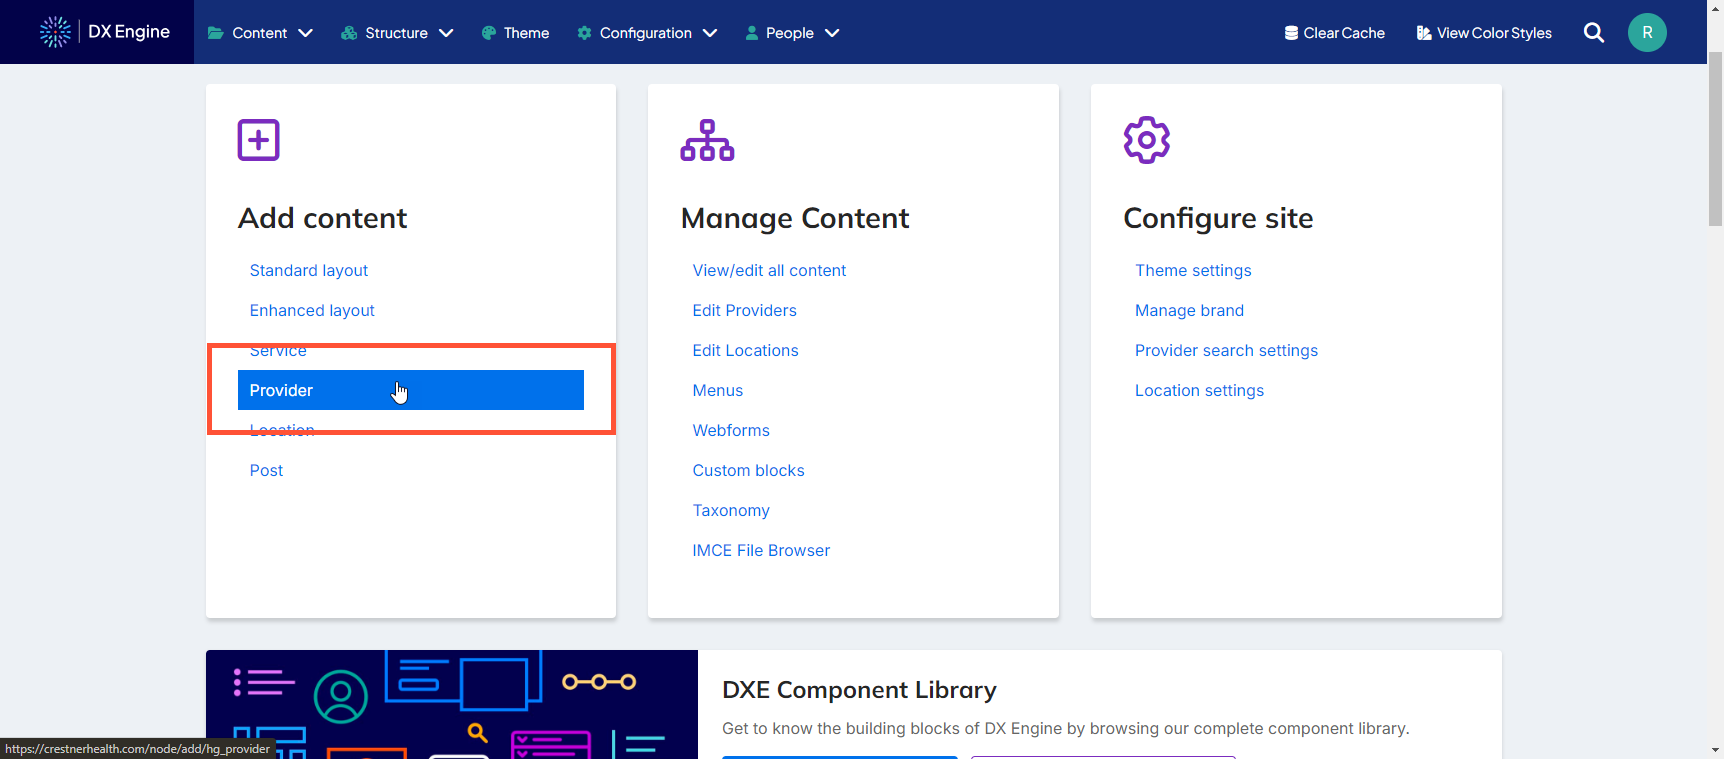Expand the People dropdown chevron

point(832,33)
